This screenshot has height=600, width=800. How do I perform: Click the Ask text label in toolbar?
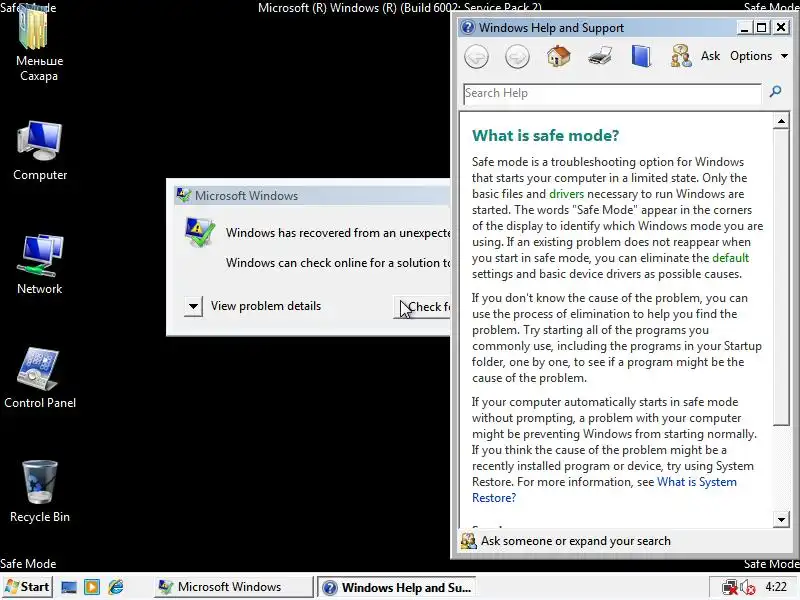[710, 56]
